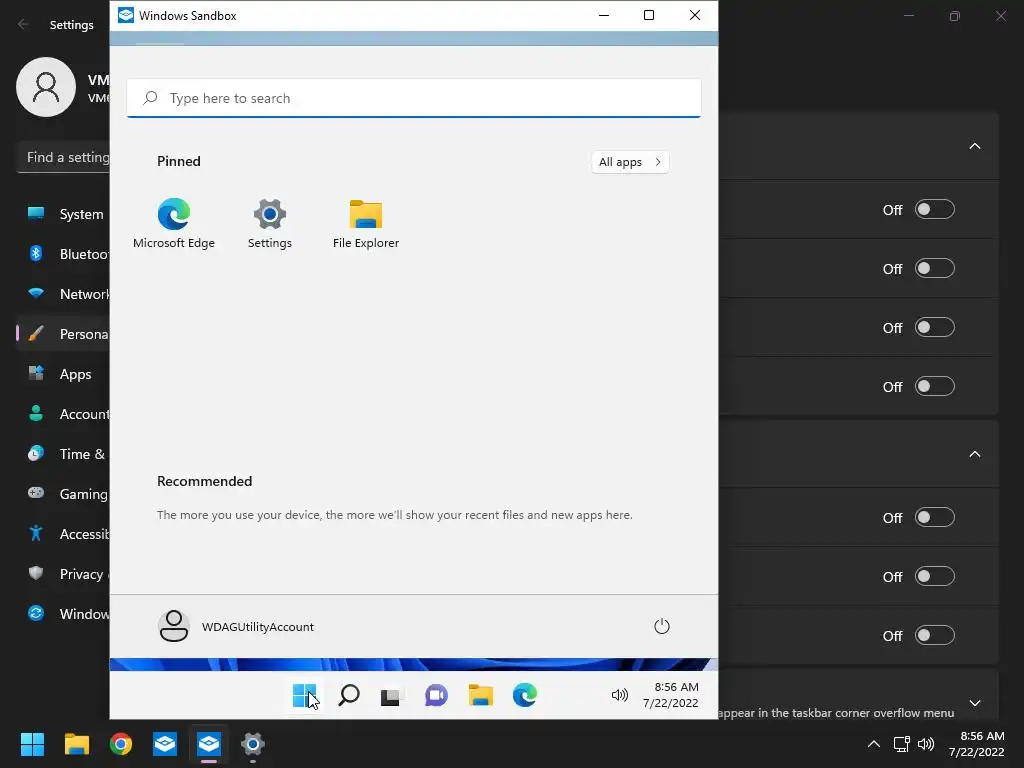Go back in the Settings window

point(24,24)
